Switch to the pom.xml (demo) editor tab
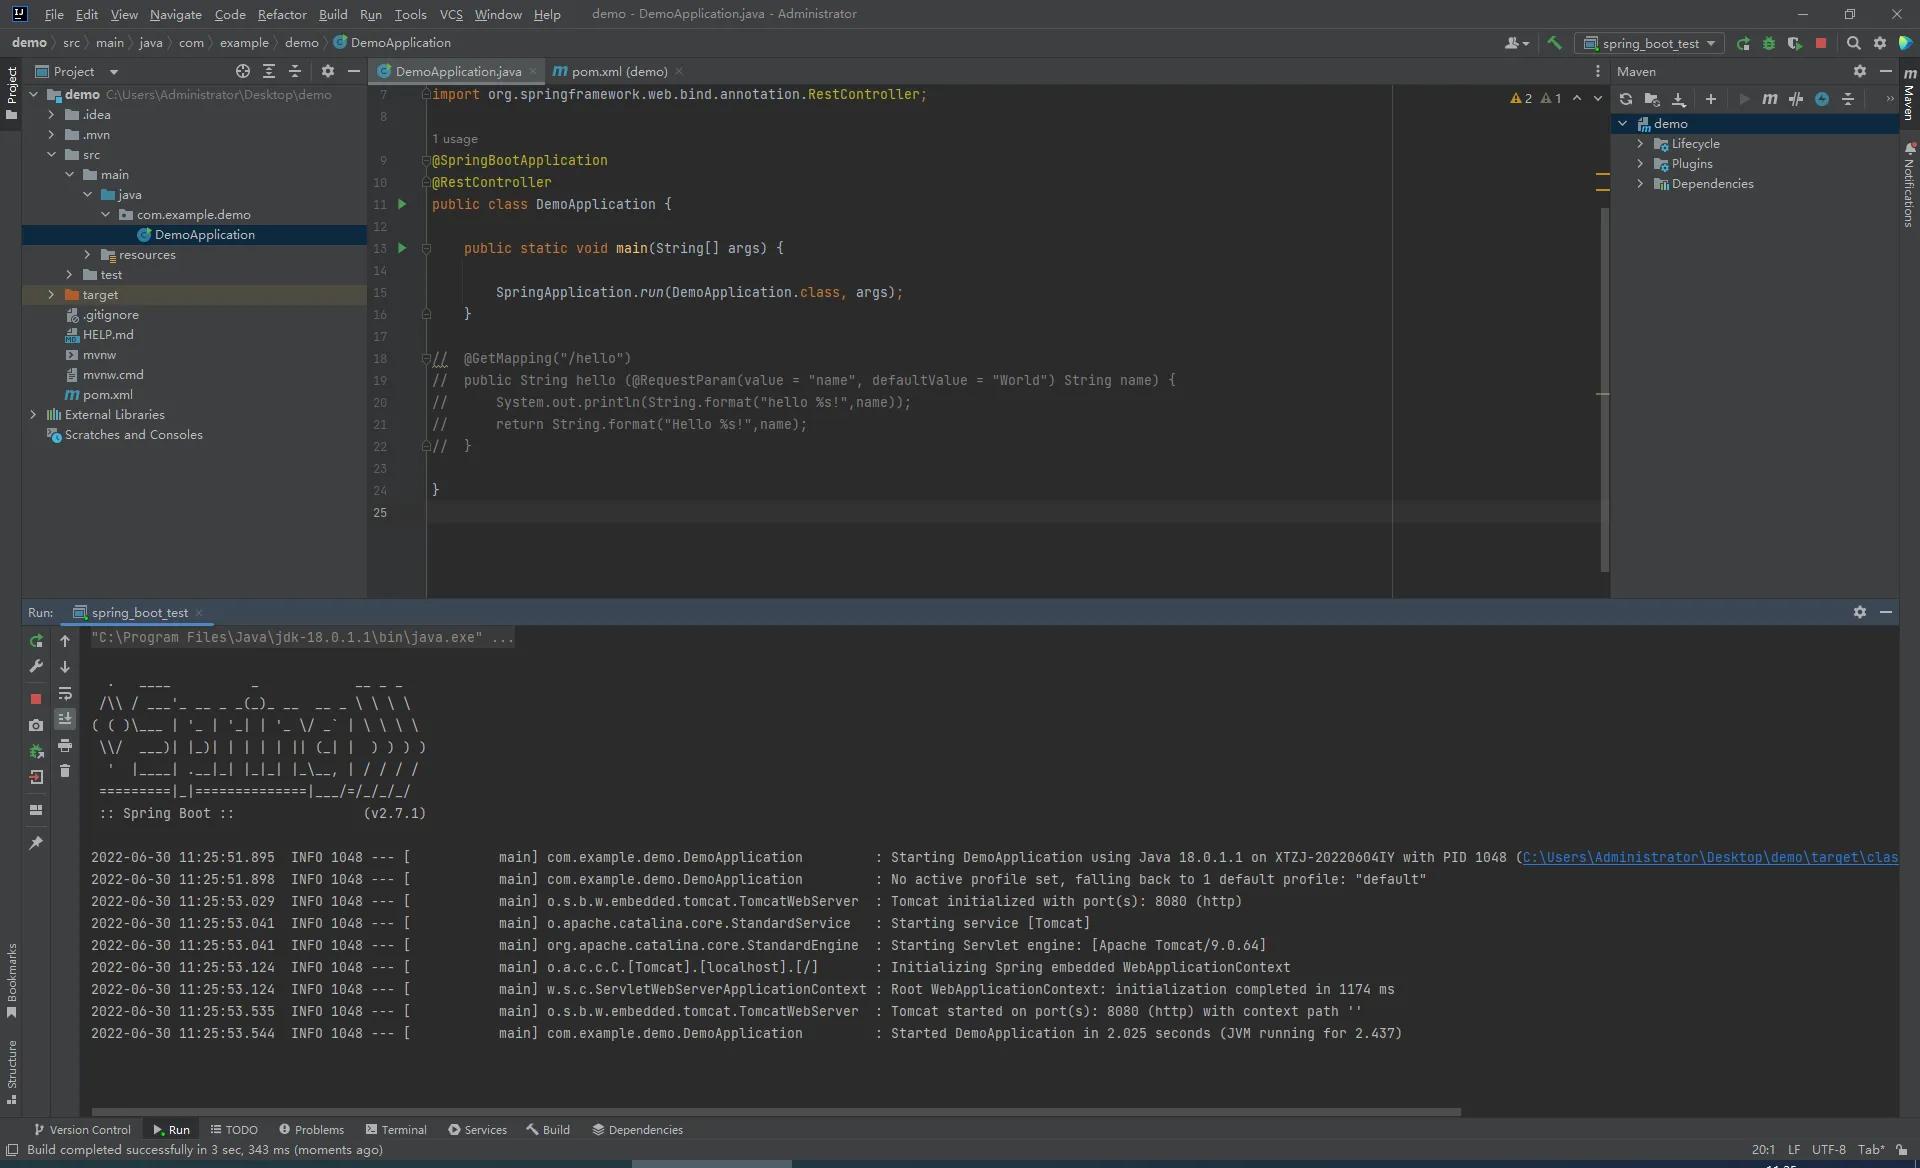Image resolution: width=1920 pixels, height=1168 pixels. pyautogui.click(x=617, y=71)
